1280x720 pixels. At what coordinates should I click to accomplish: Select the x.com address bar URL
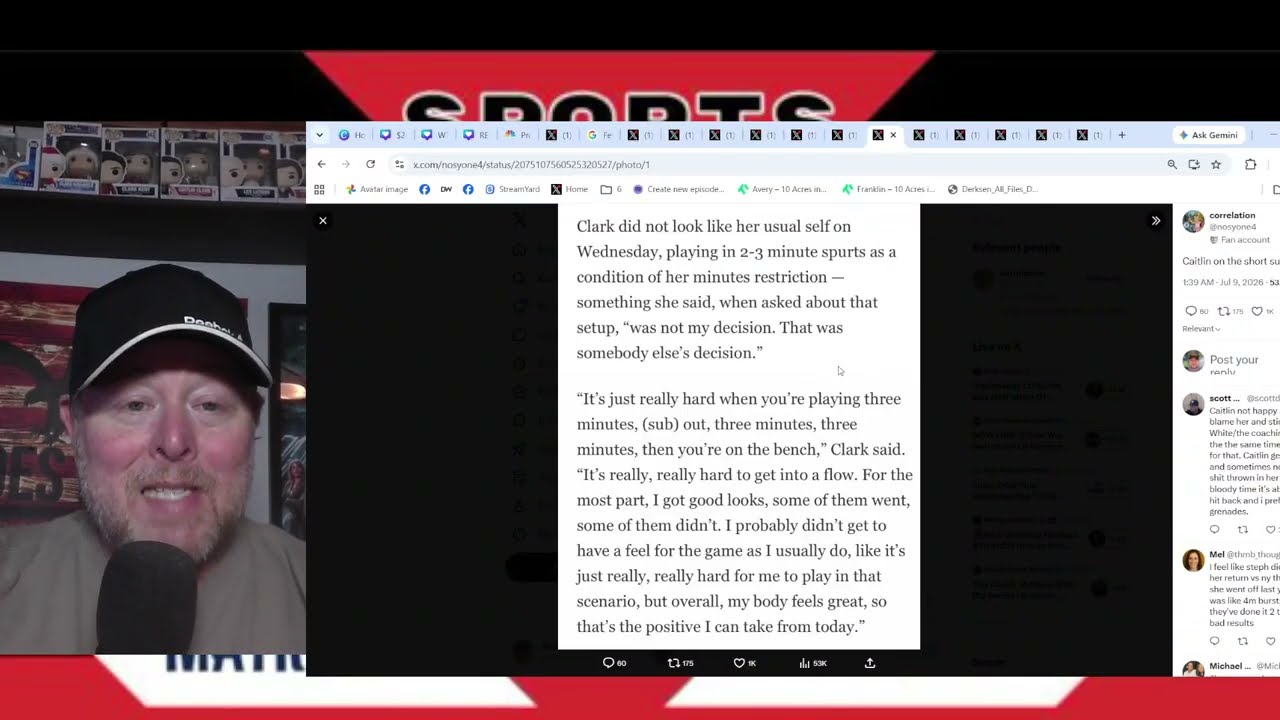531,165
